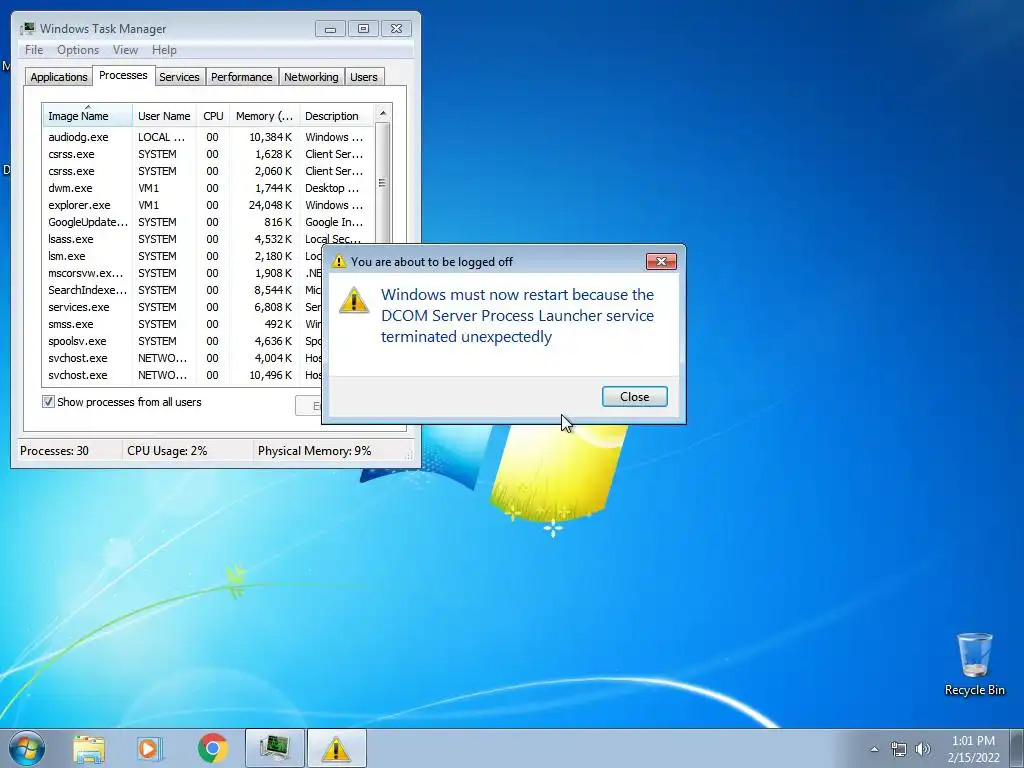
Task: Select GoogleUpdate process row
Action: pyautogui.click(x=209, y=222)
